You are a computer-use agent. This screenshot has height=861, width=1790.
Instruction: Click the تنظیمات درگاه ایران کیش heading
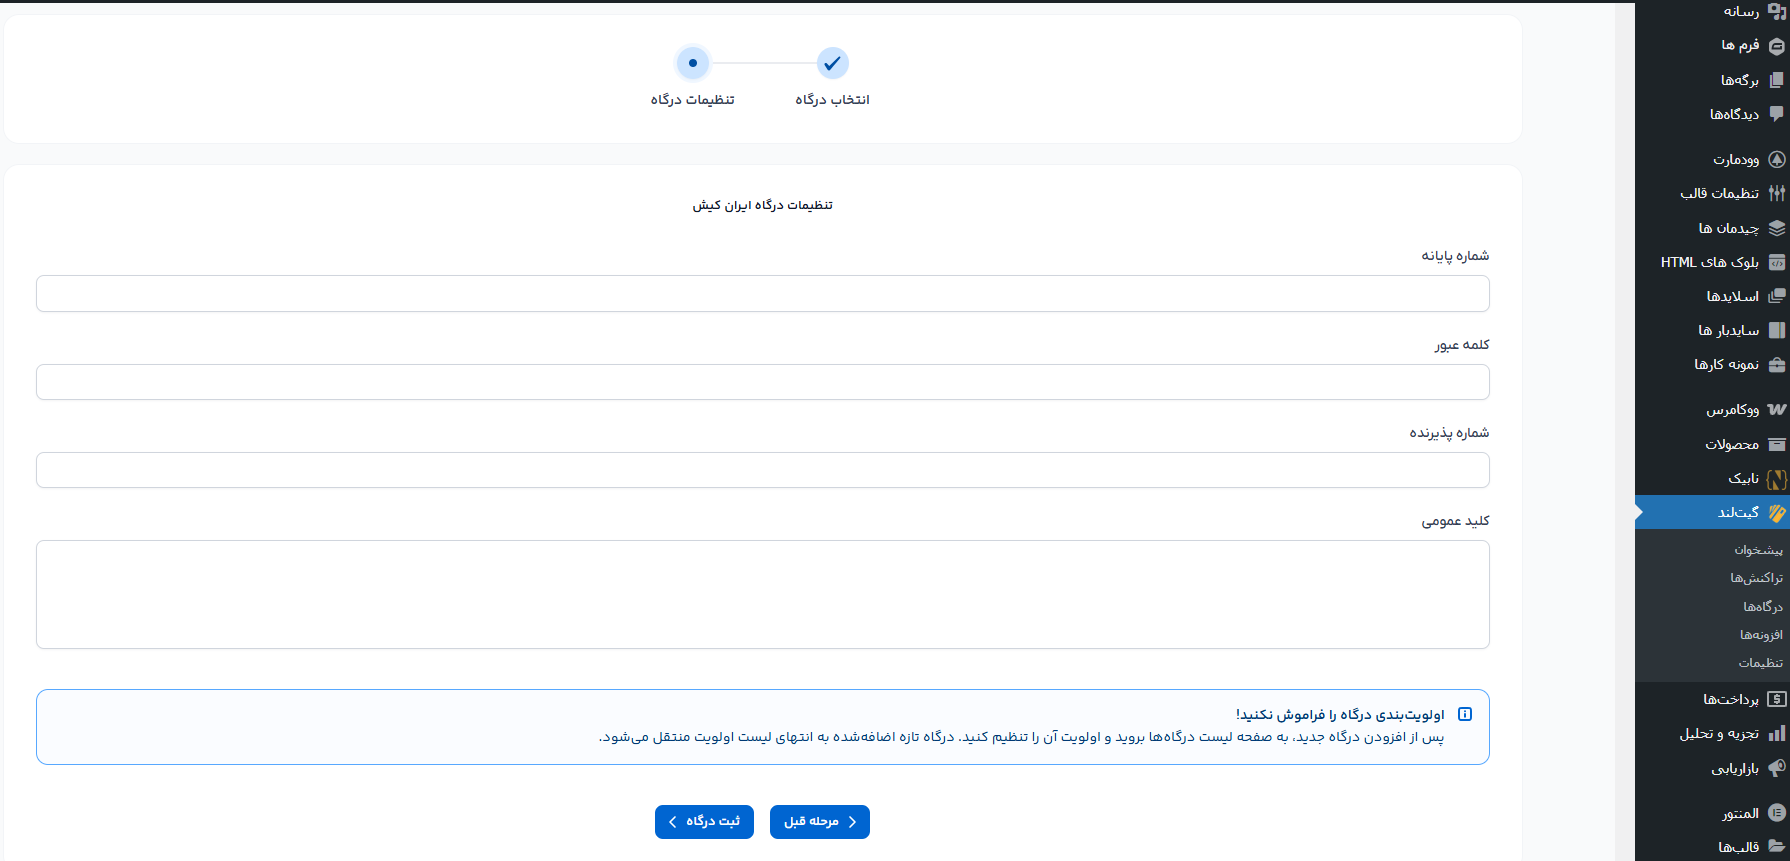pos(763,205)
